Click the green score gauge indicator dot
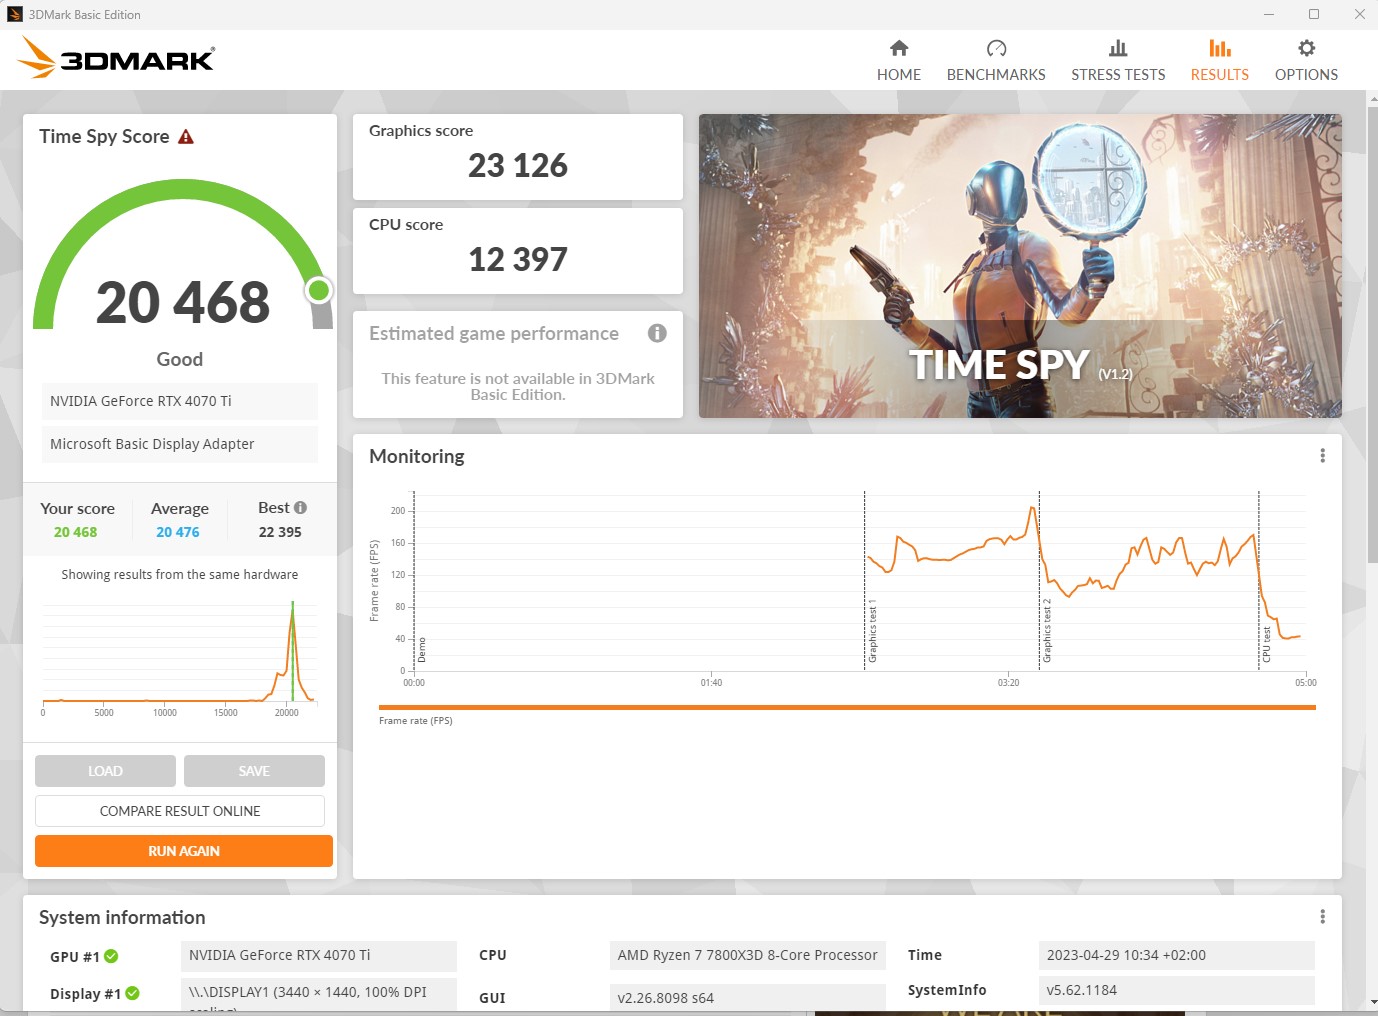 point(319,290)
